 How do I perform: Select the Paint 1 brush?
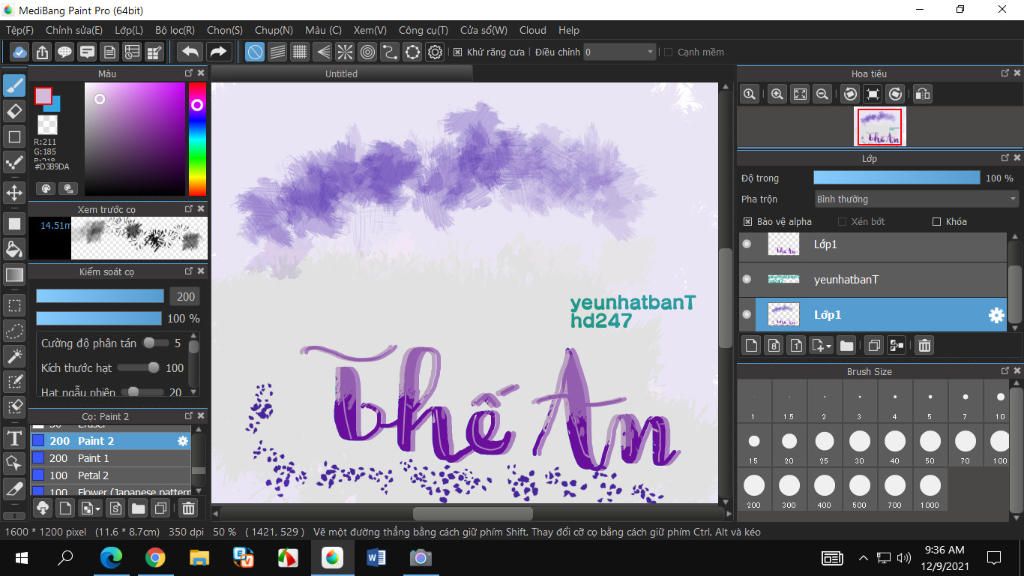tap(111, 458)
